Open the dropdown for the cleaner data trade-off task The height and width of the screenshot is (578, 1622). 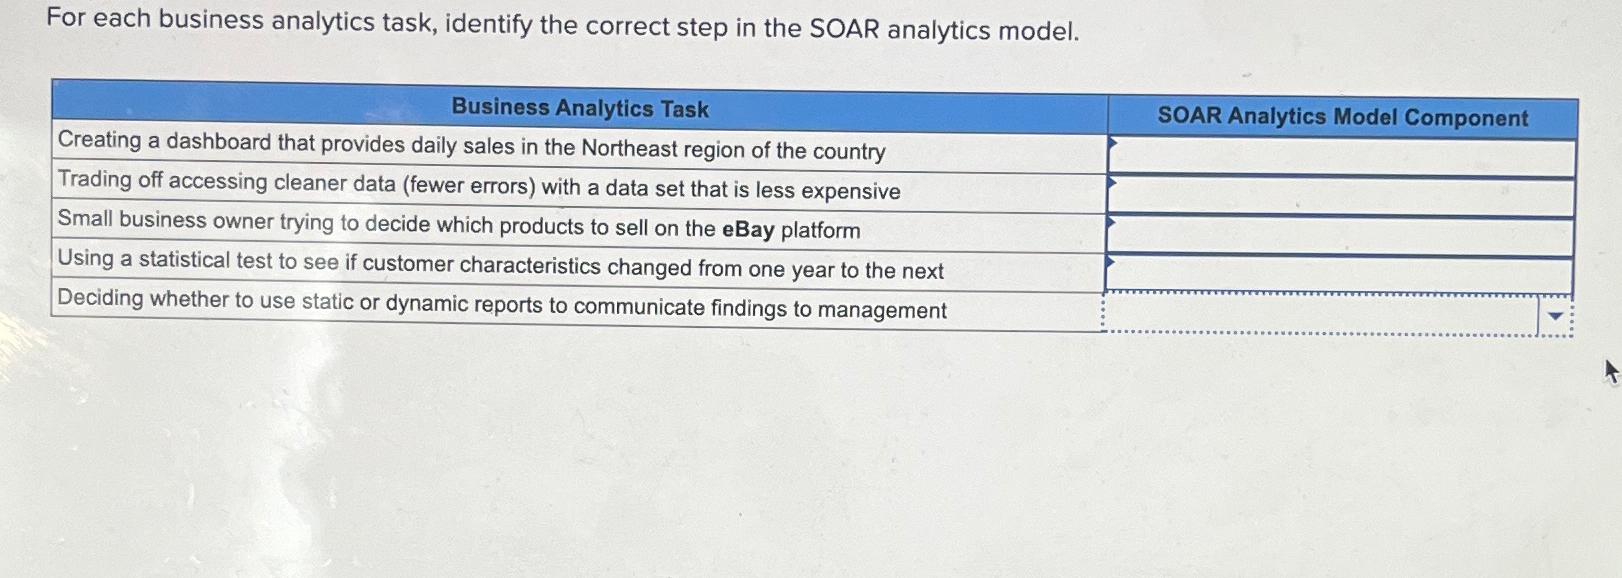coord(1340,194)
